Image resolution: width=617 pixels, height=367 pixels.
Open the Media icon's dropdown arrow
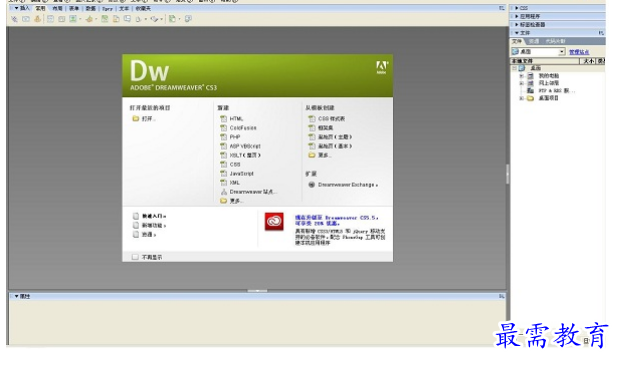click(x=96, y=19)
